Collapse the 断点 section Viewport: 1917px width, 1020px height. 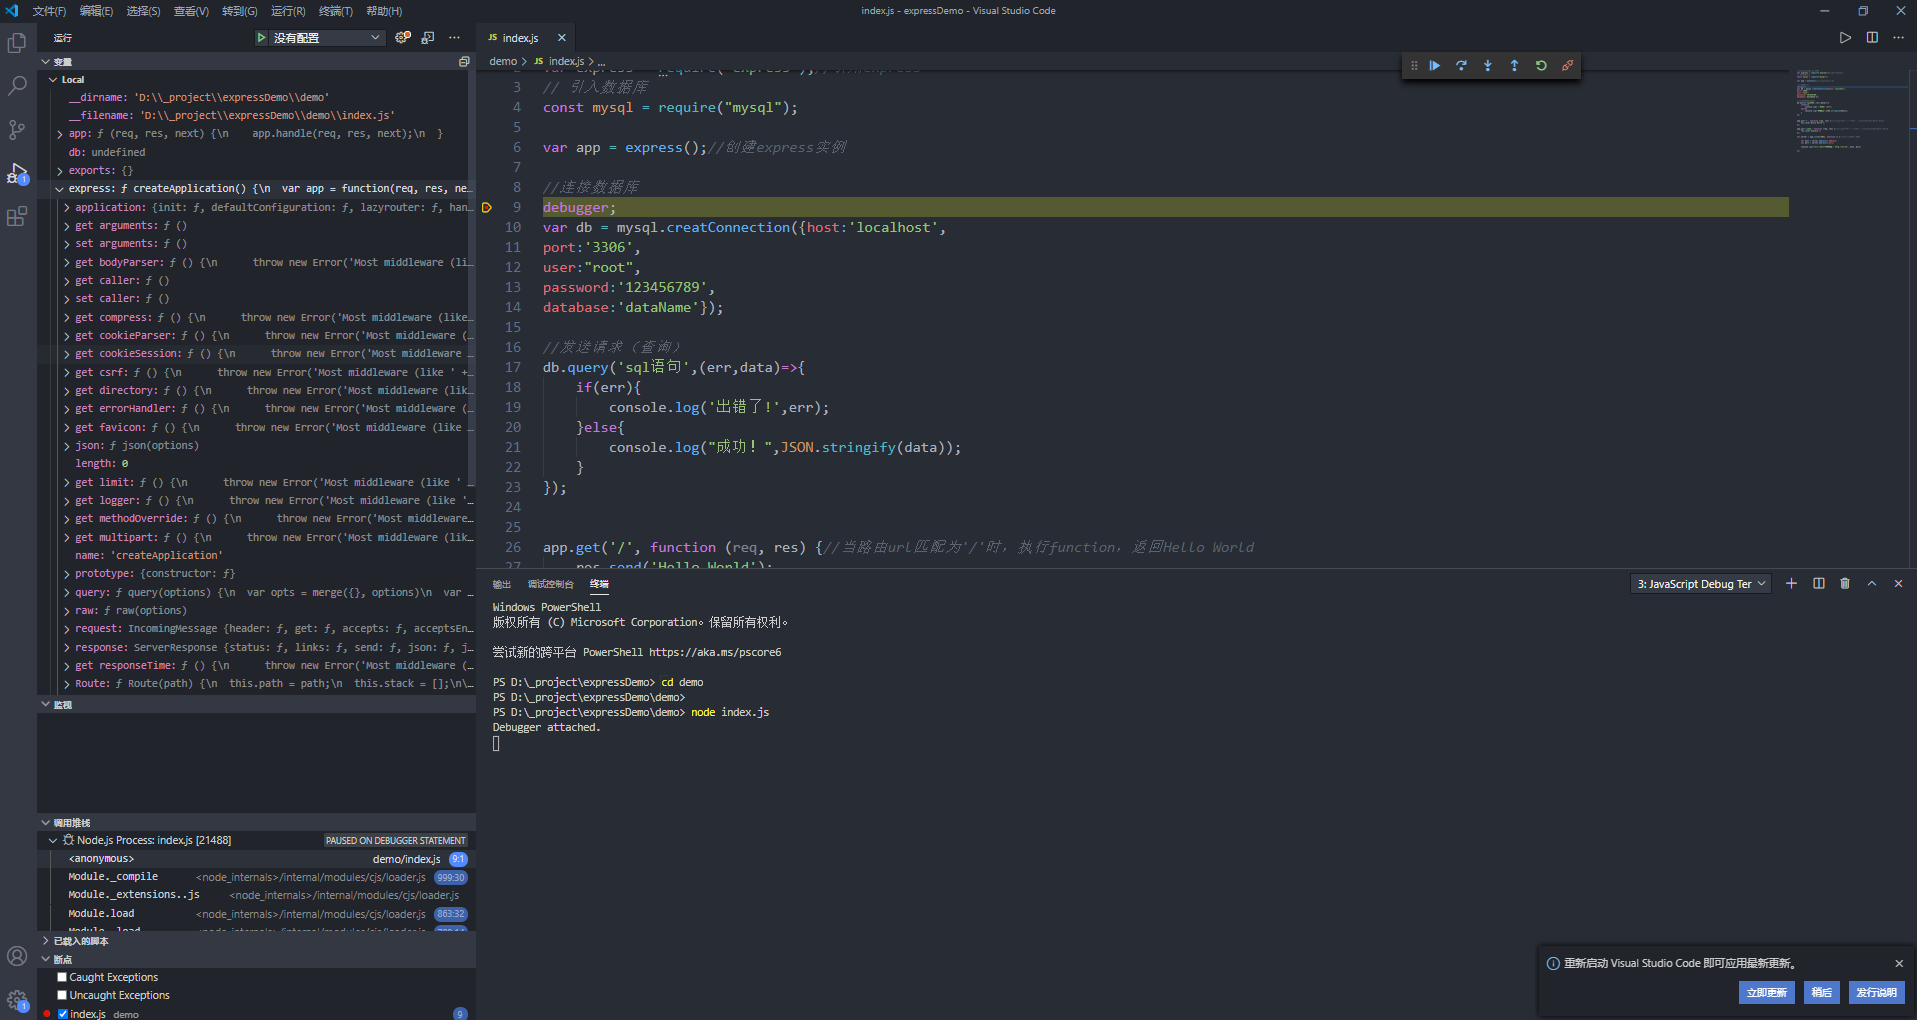coord(46,959)
